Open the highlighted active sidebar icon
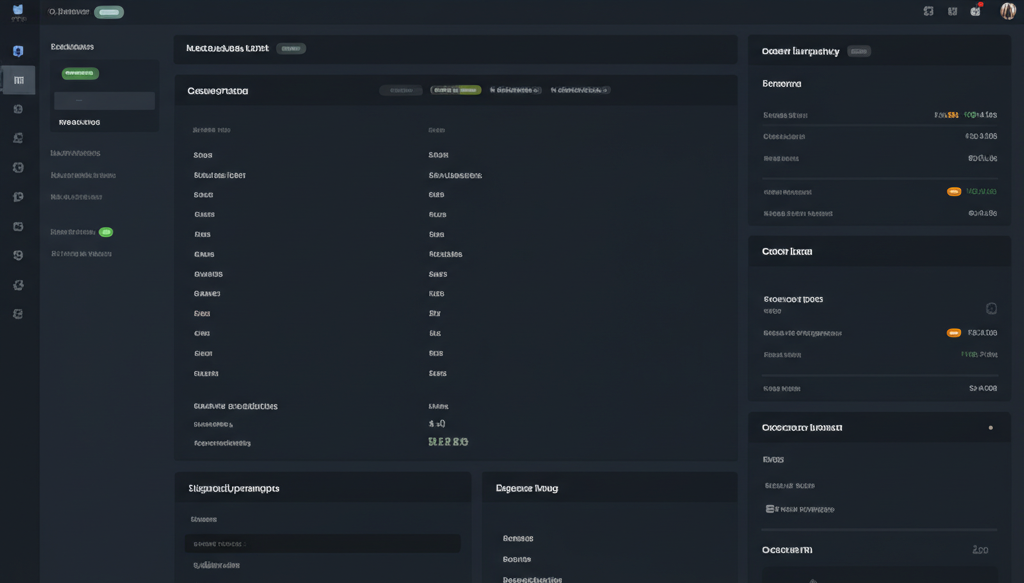This screenshot has width=1024, height=583. pyautogui.click(x=18, y=80)
